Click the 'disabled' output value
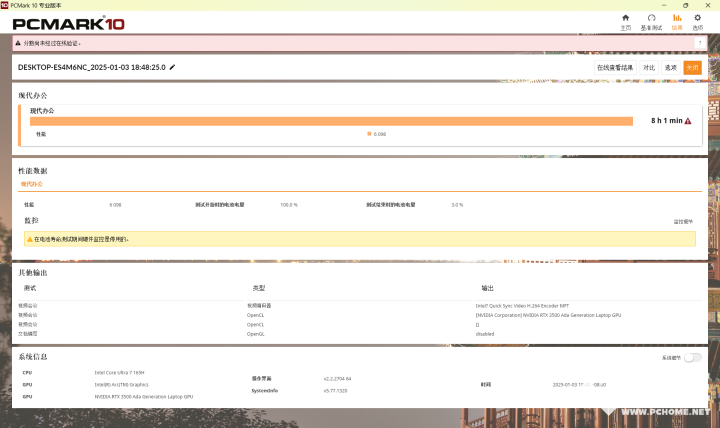The height and width of the screenshot is (428, 720). click(x=485, y=334)
